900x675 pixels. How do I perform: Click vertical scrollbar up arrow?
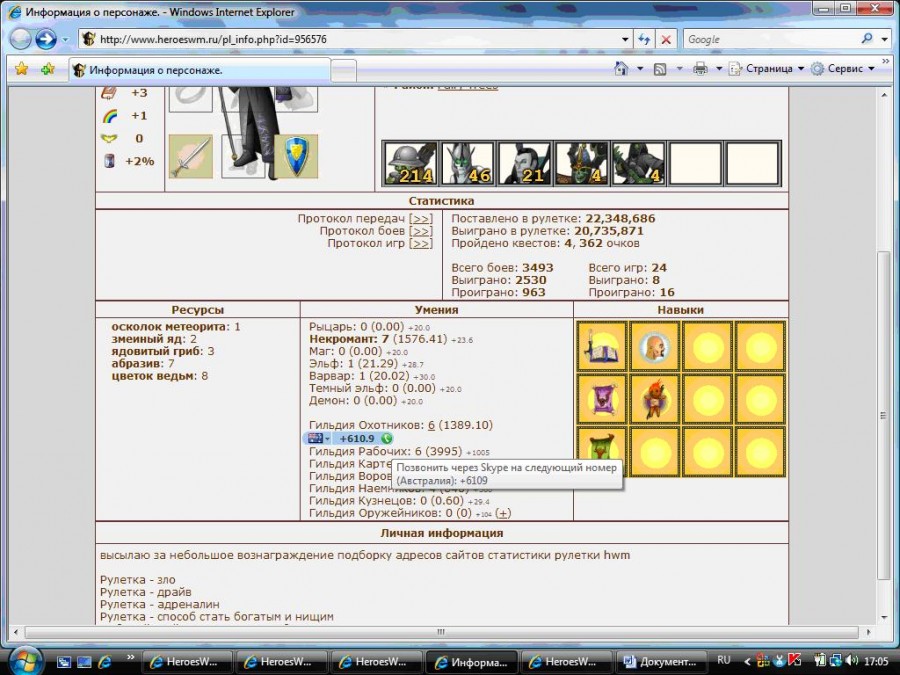tap(884, 95)
